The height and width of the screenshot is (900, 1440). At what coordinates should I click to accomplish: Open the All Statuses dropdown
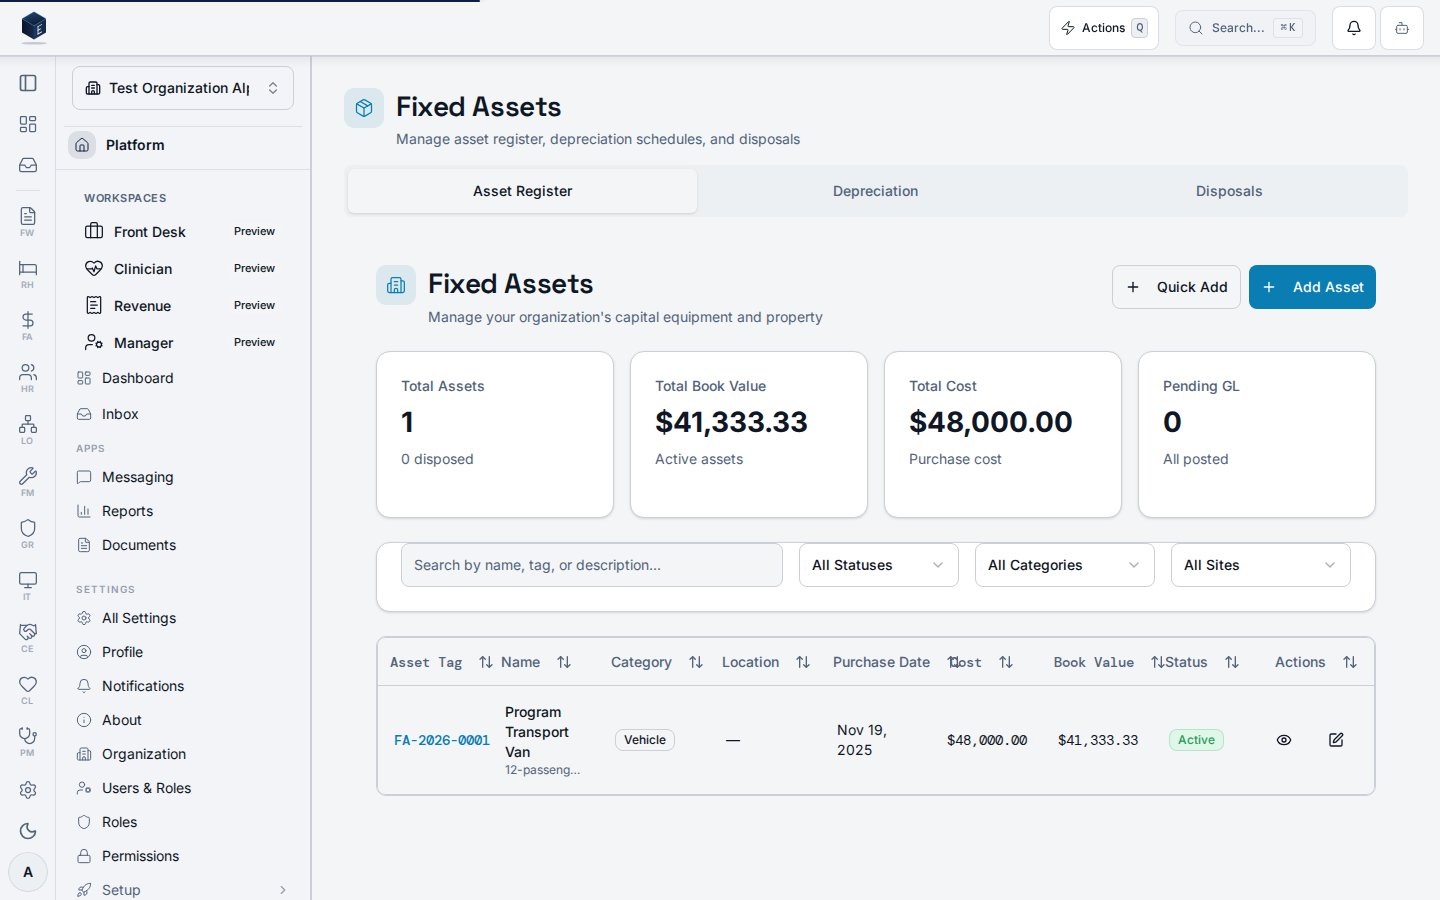879,565
